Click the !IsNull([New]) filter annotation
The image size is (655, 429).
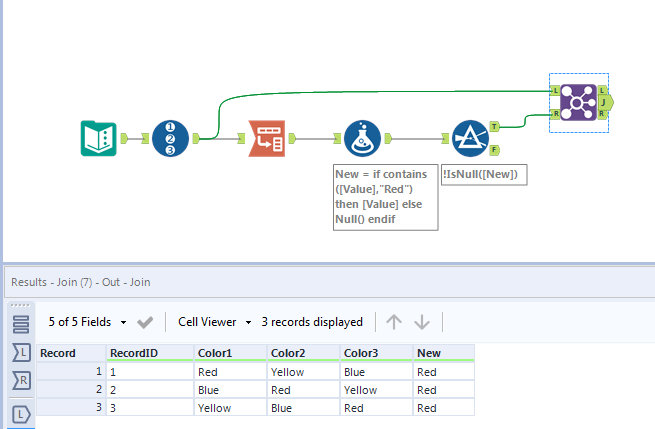click(484, 175)
